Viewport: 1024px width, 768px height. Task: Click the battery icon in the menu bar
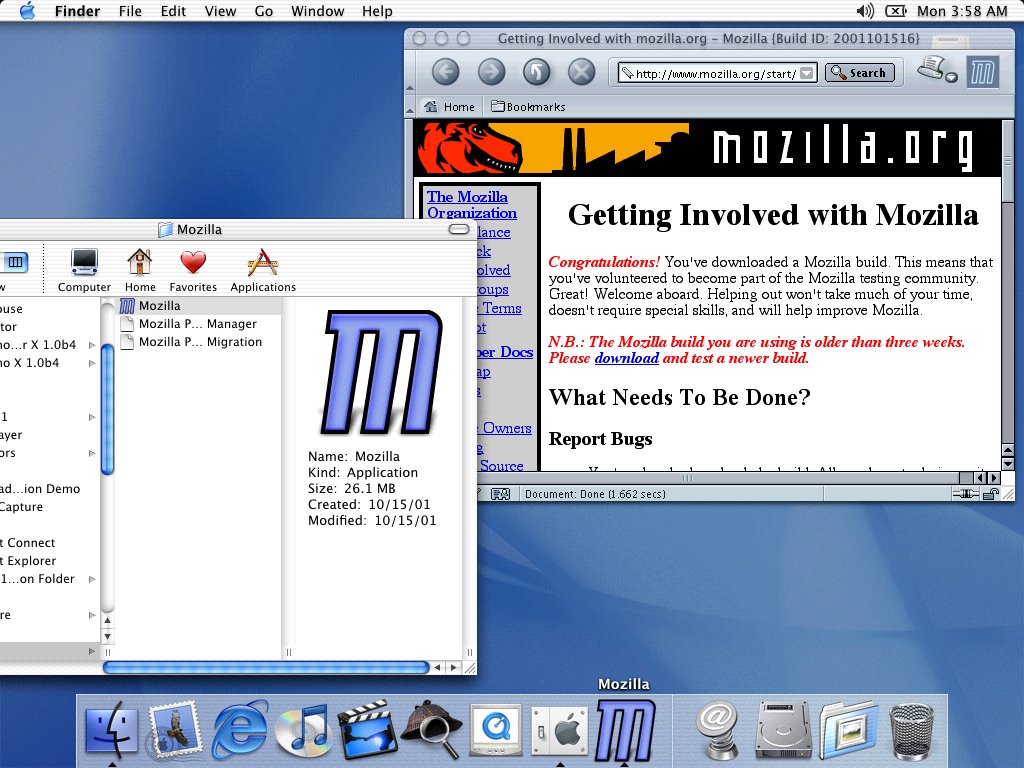pos(895,10)
